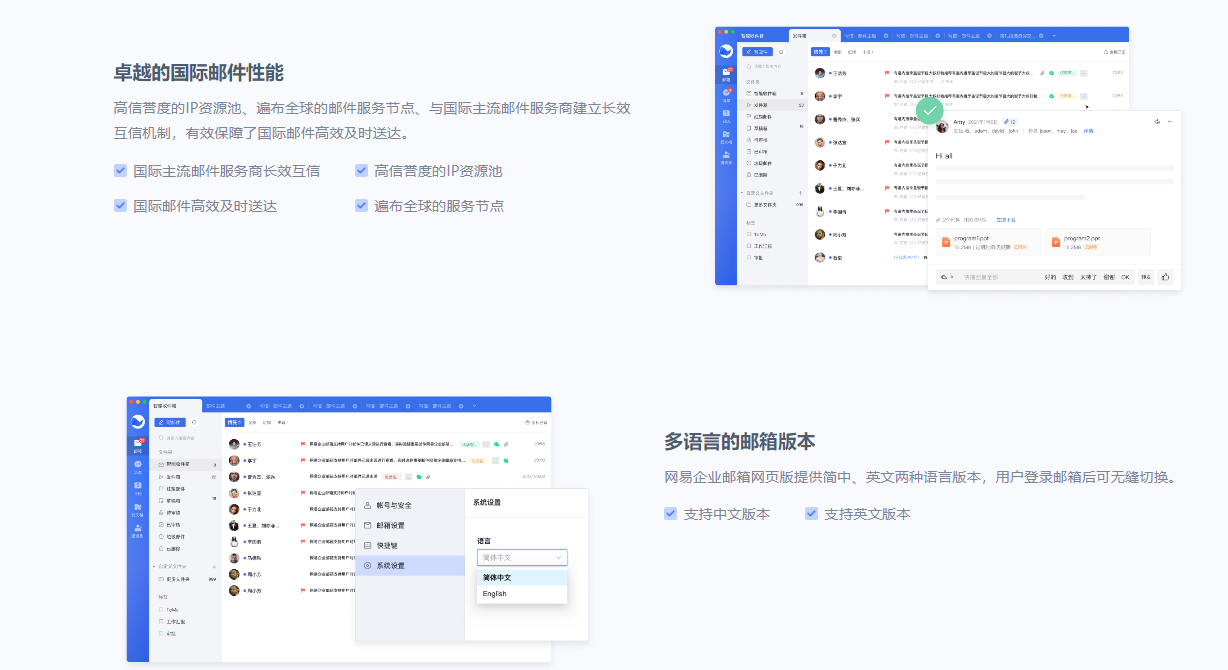Click the 帐号与安全 person icon
The height and width of the screenshot is (670, 1228).
367,505
